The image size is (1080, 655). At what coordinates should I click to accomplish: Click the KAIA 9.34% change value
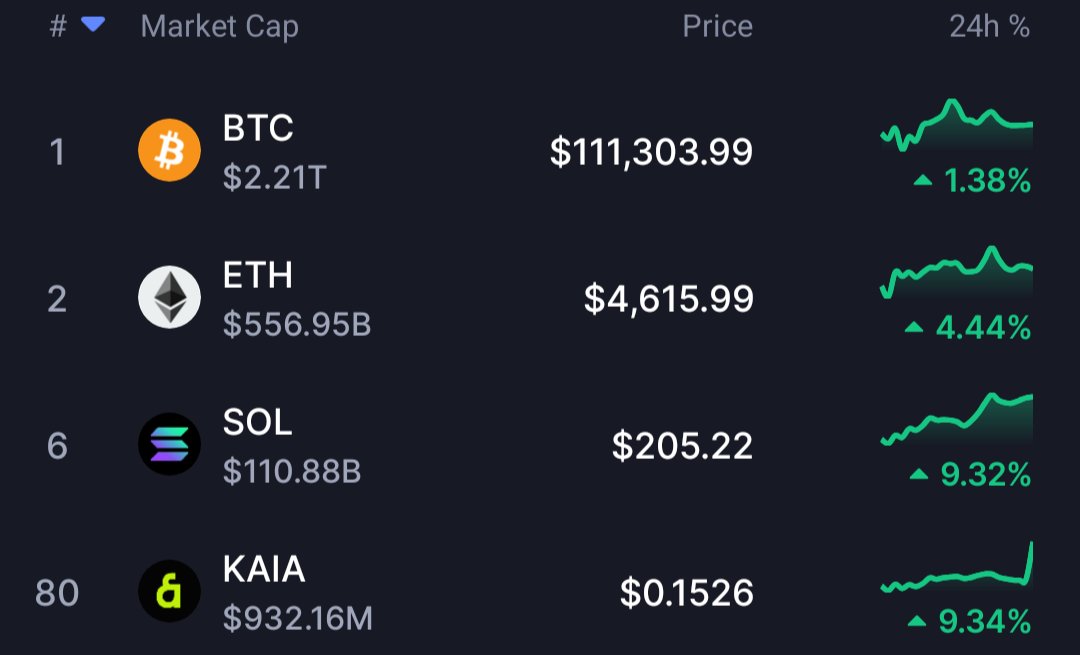pyautogui.click(x=985, y=621)
